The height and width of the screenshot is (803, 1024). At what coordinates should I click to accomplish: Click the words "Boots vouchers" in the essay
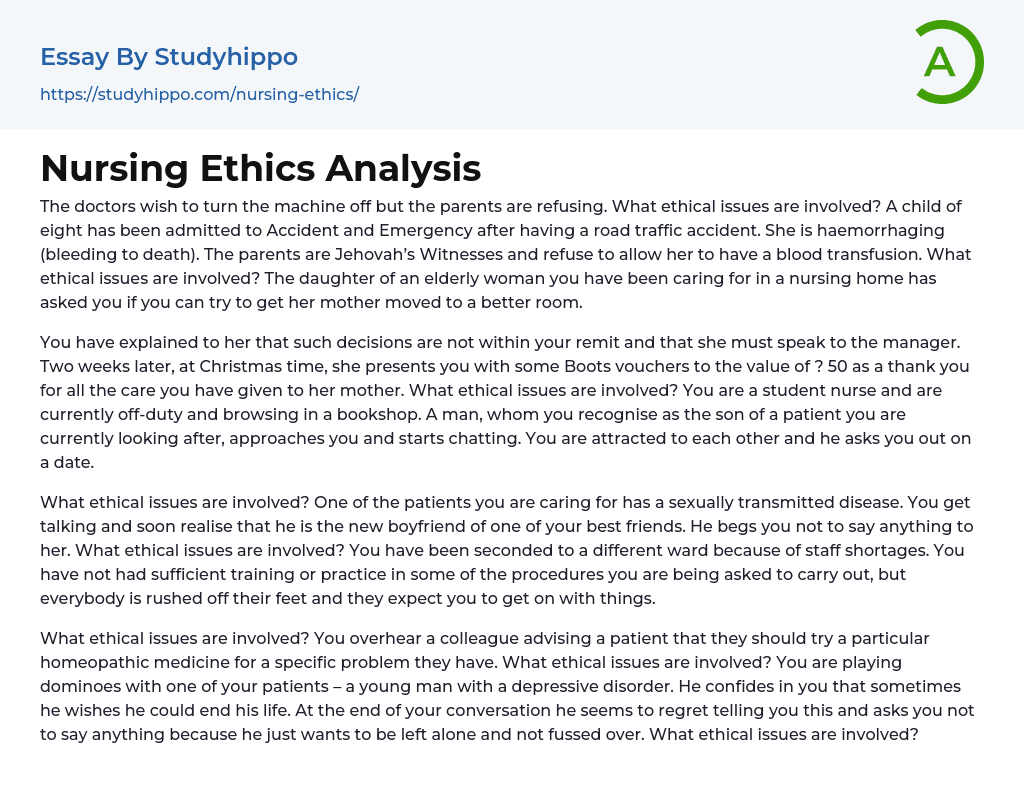coord(599,366)
